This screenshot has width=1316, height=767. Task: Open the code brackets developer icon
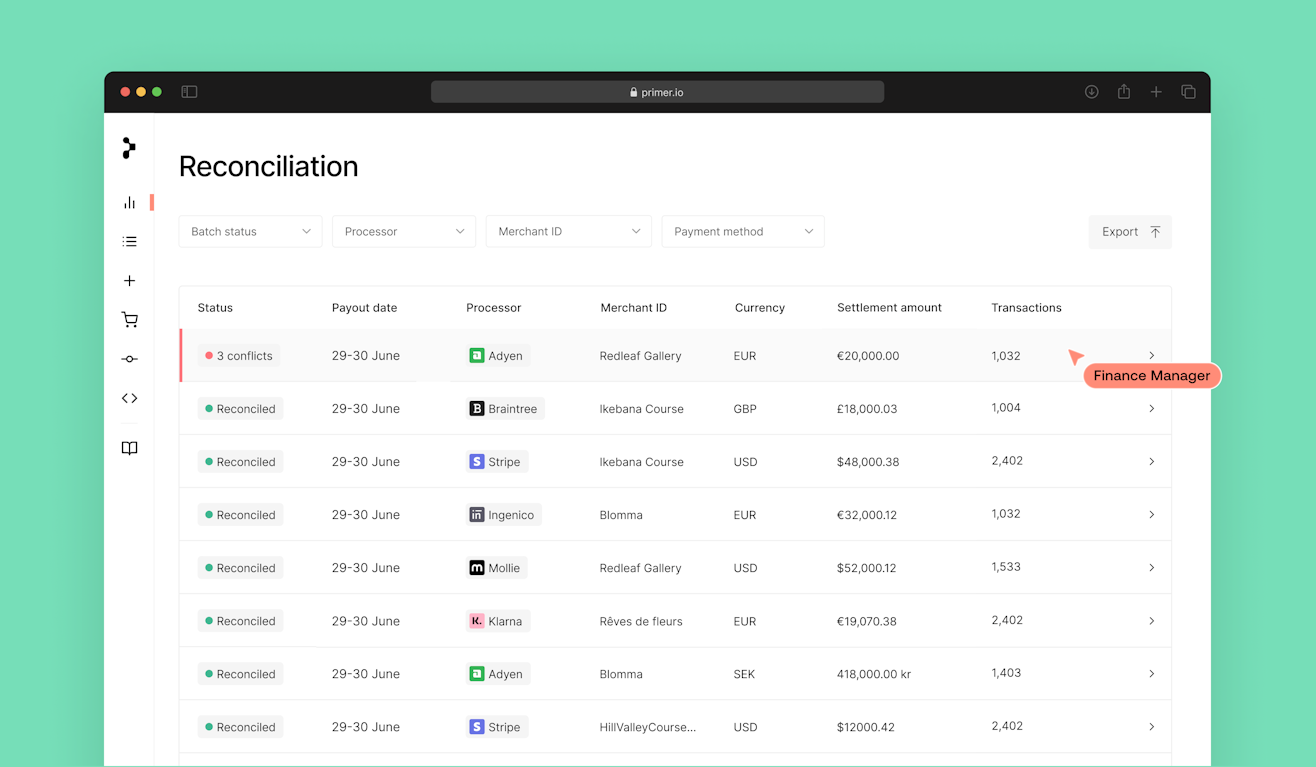pos(129,398)
